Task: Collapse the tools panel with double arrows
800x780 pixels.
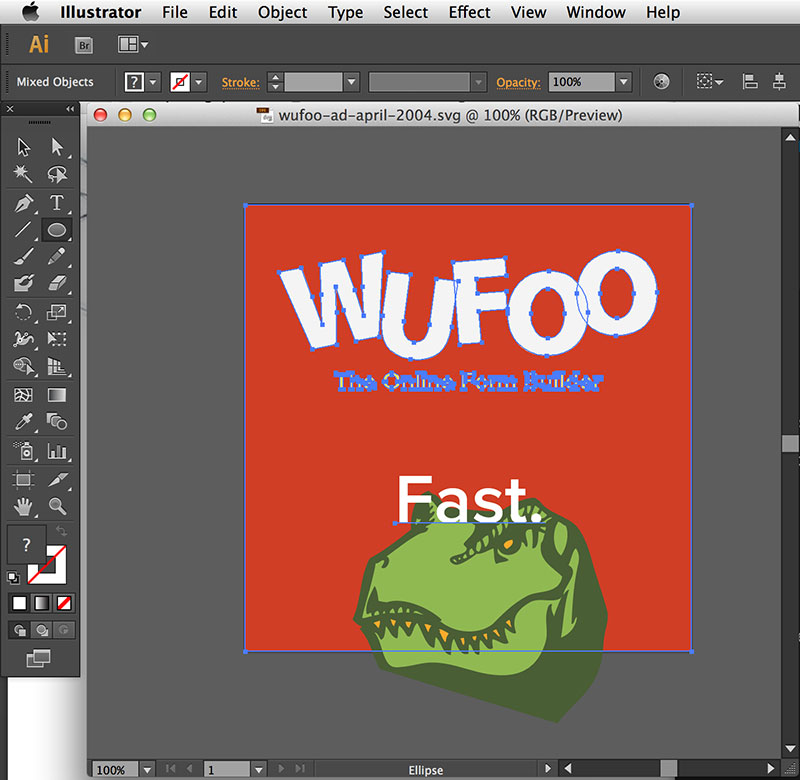Action: click(70, 109)
